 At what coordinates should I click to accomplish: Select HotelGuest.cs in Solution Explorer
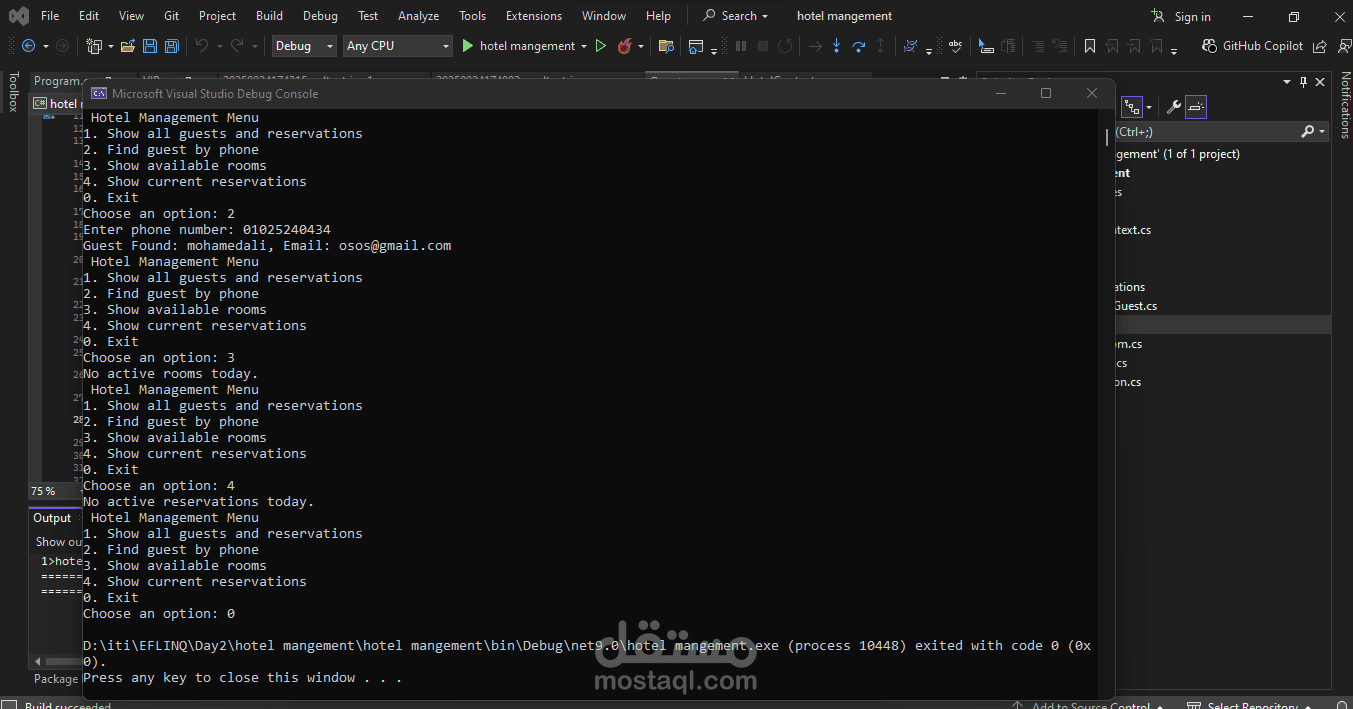[1136, 306]
